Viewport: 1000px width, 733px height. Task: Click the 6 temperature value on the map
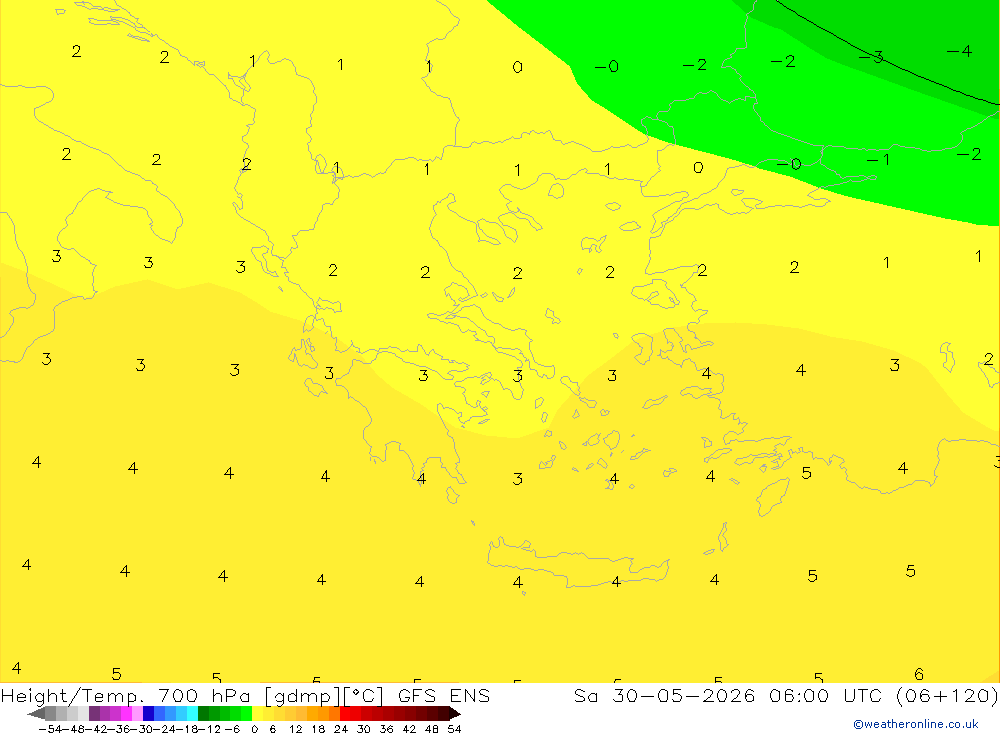919,674
